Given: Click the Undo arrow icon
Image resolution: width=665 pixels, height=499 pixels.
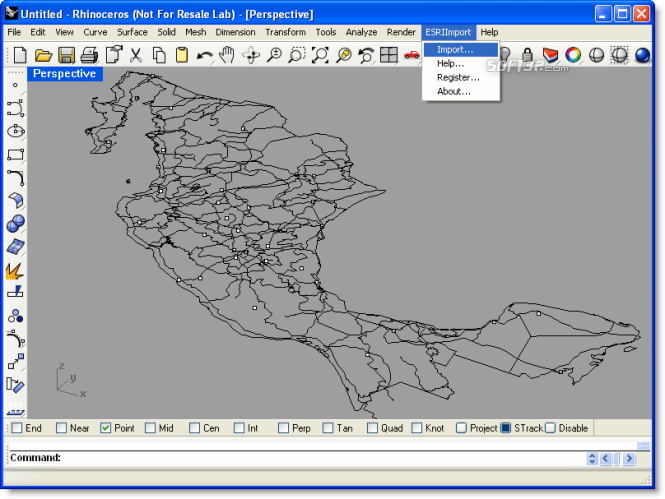Looking at the screenshot, I should click(205, 56).
